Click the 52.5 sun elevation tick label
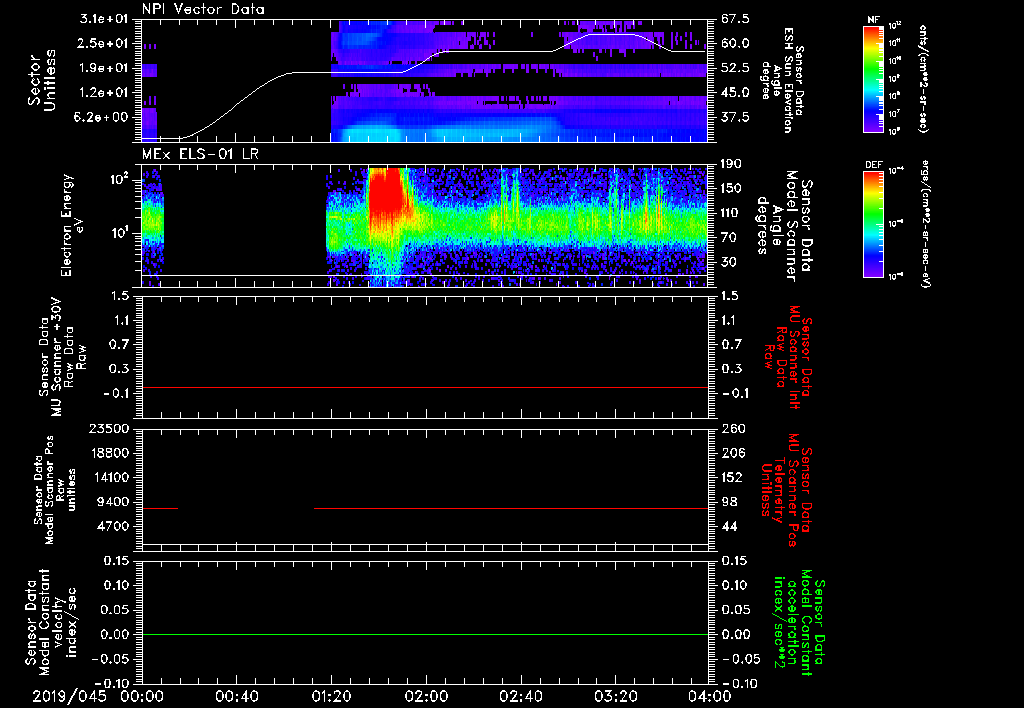 pyautogui.click(x=735, y=68)
